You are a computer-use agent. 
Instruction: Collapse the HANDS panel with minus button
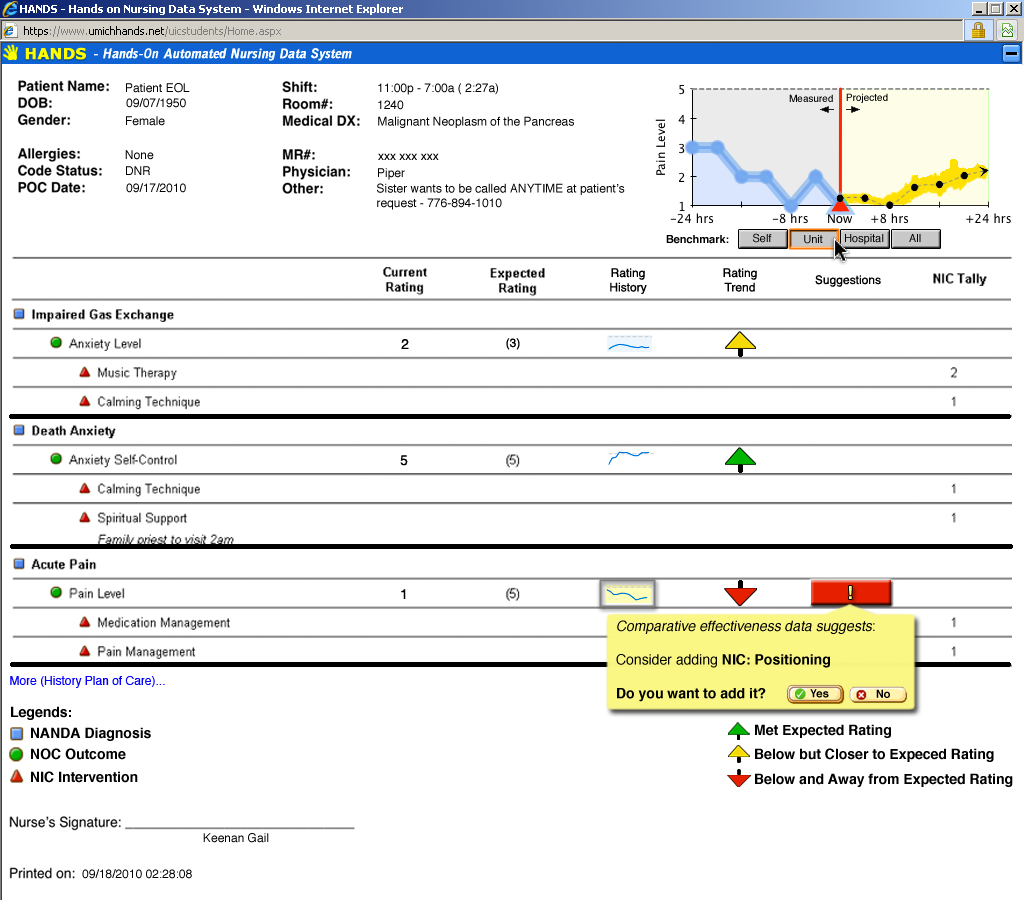pos(1011,54)
